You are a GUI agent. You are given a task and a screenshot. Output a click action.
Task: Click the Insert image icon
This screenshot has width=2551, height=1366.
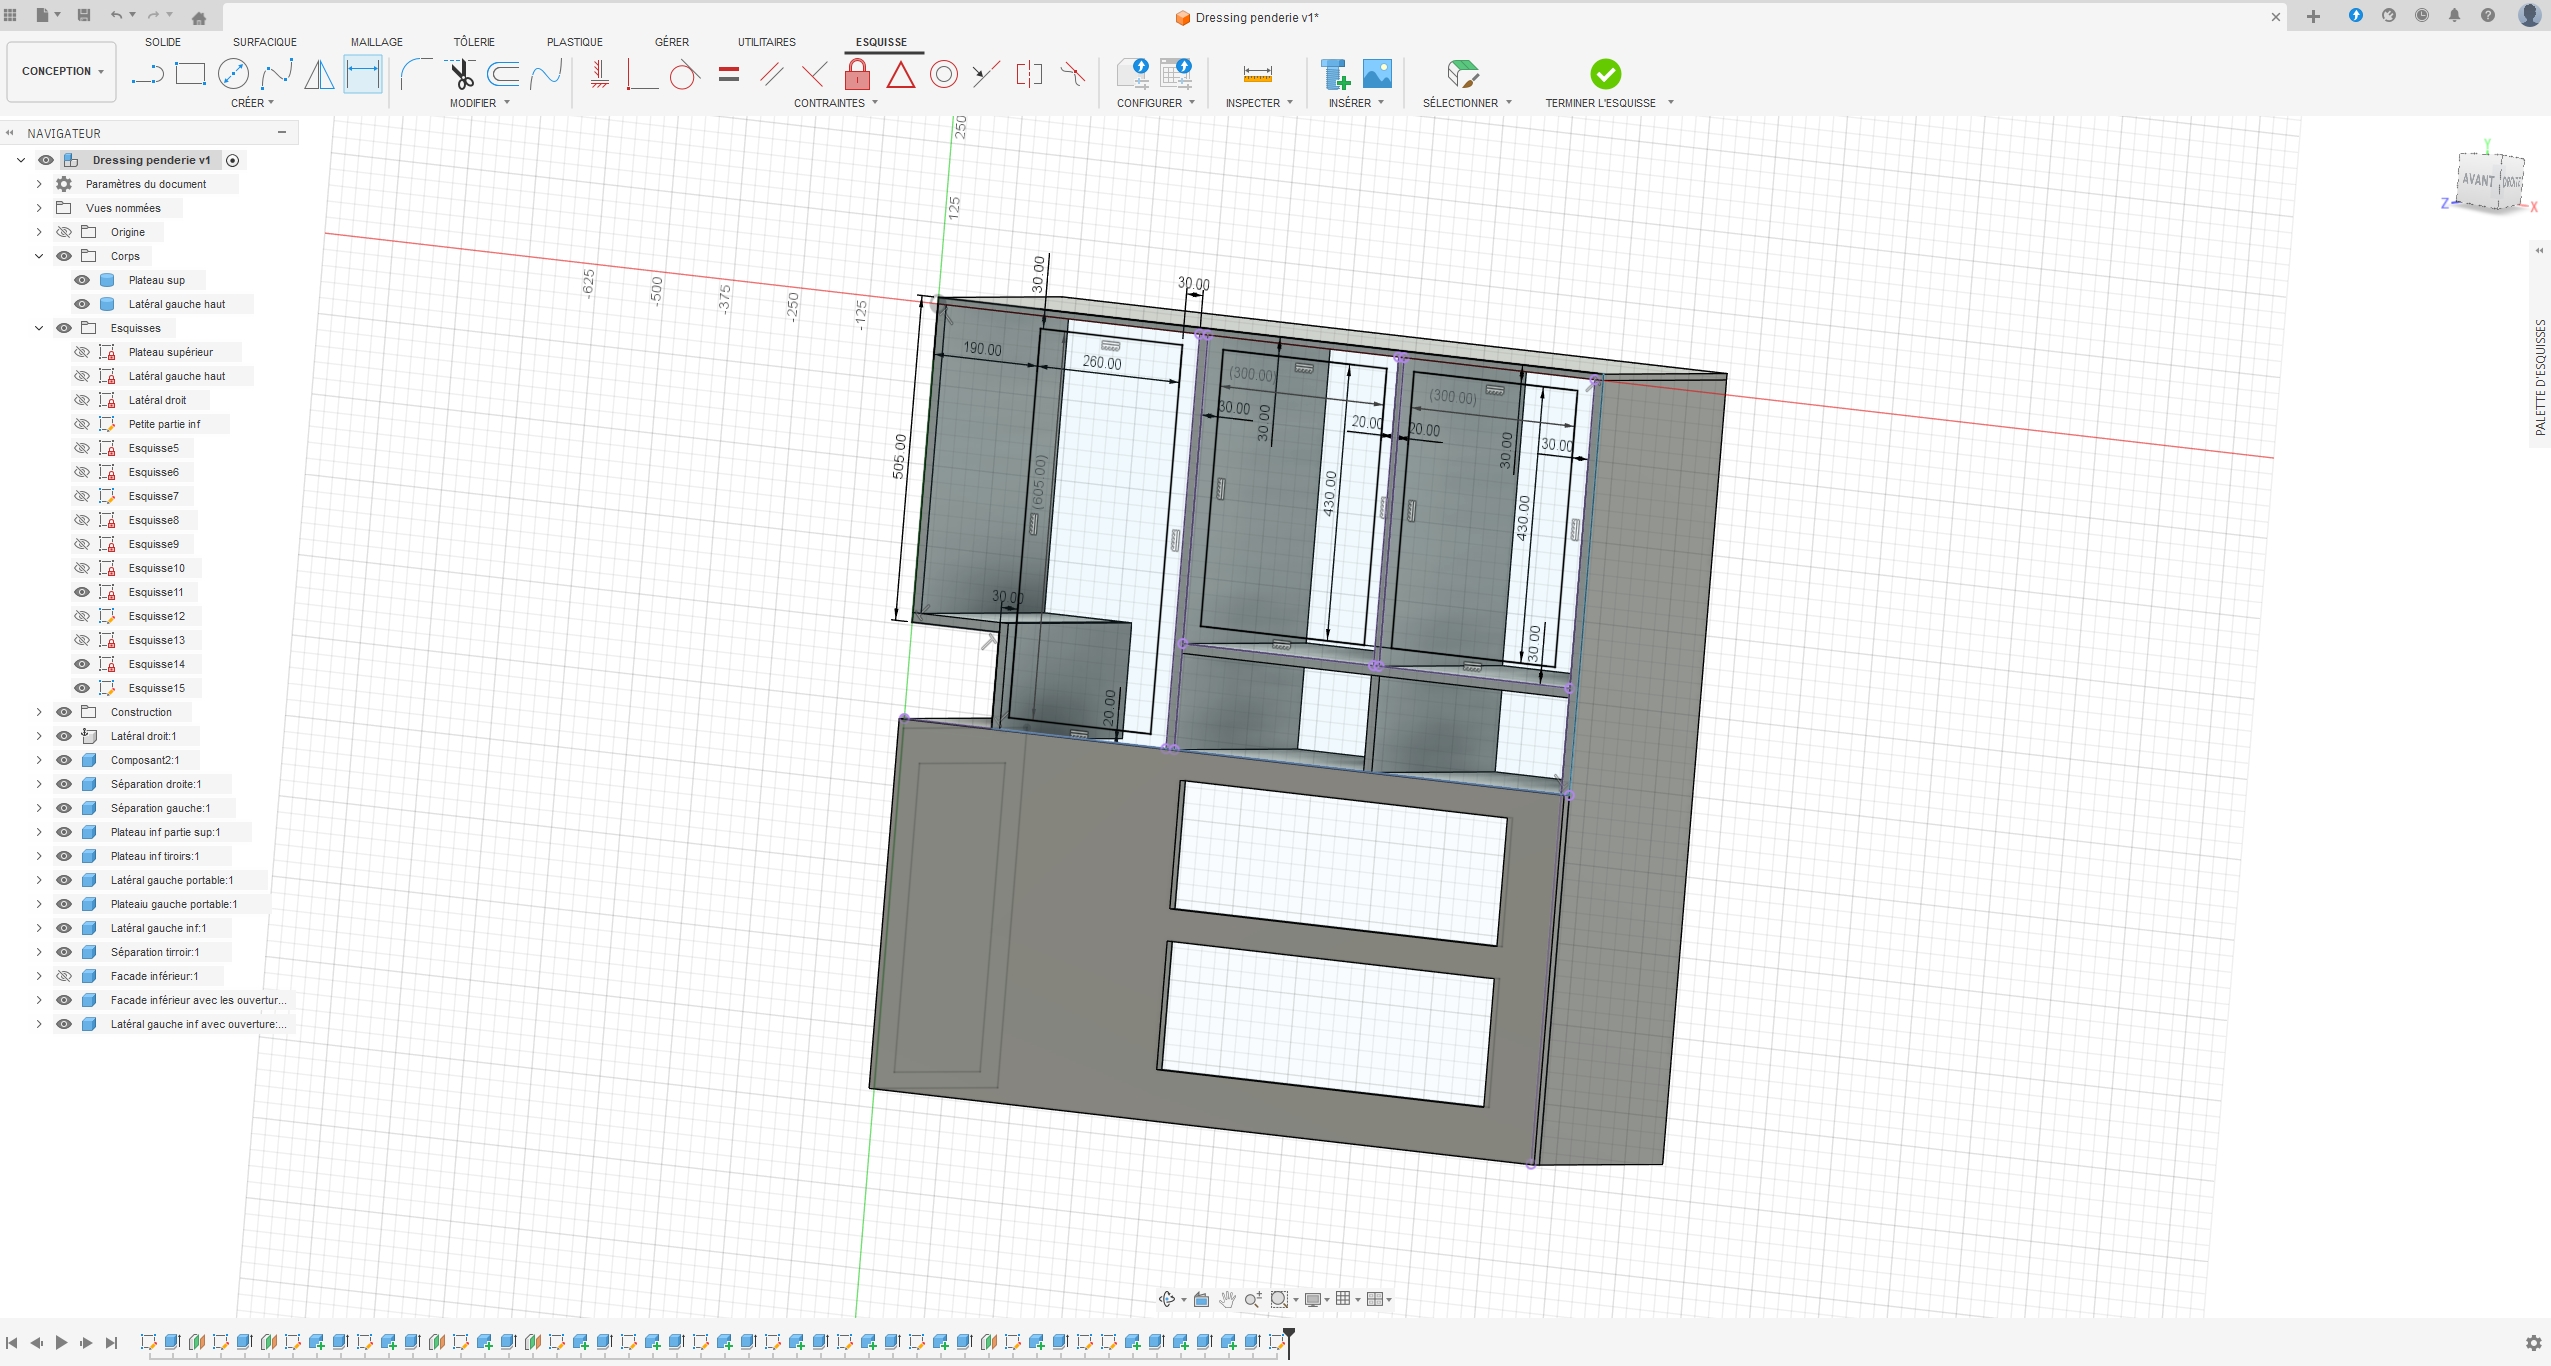1377,74
